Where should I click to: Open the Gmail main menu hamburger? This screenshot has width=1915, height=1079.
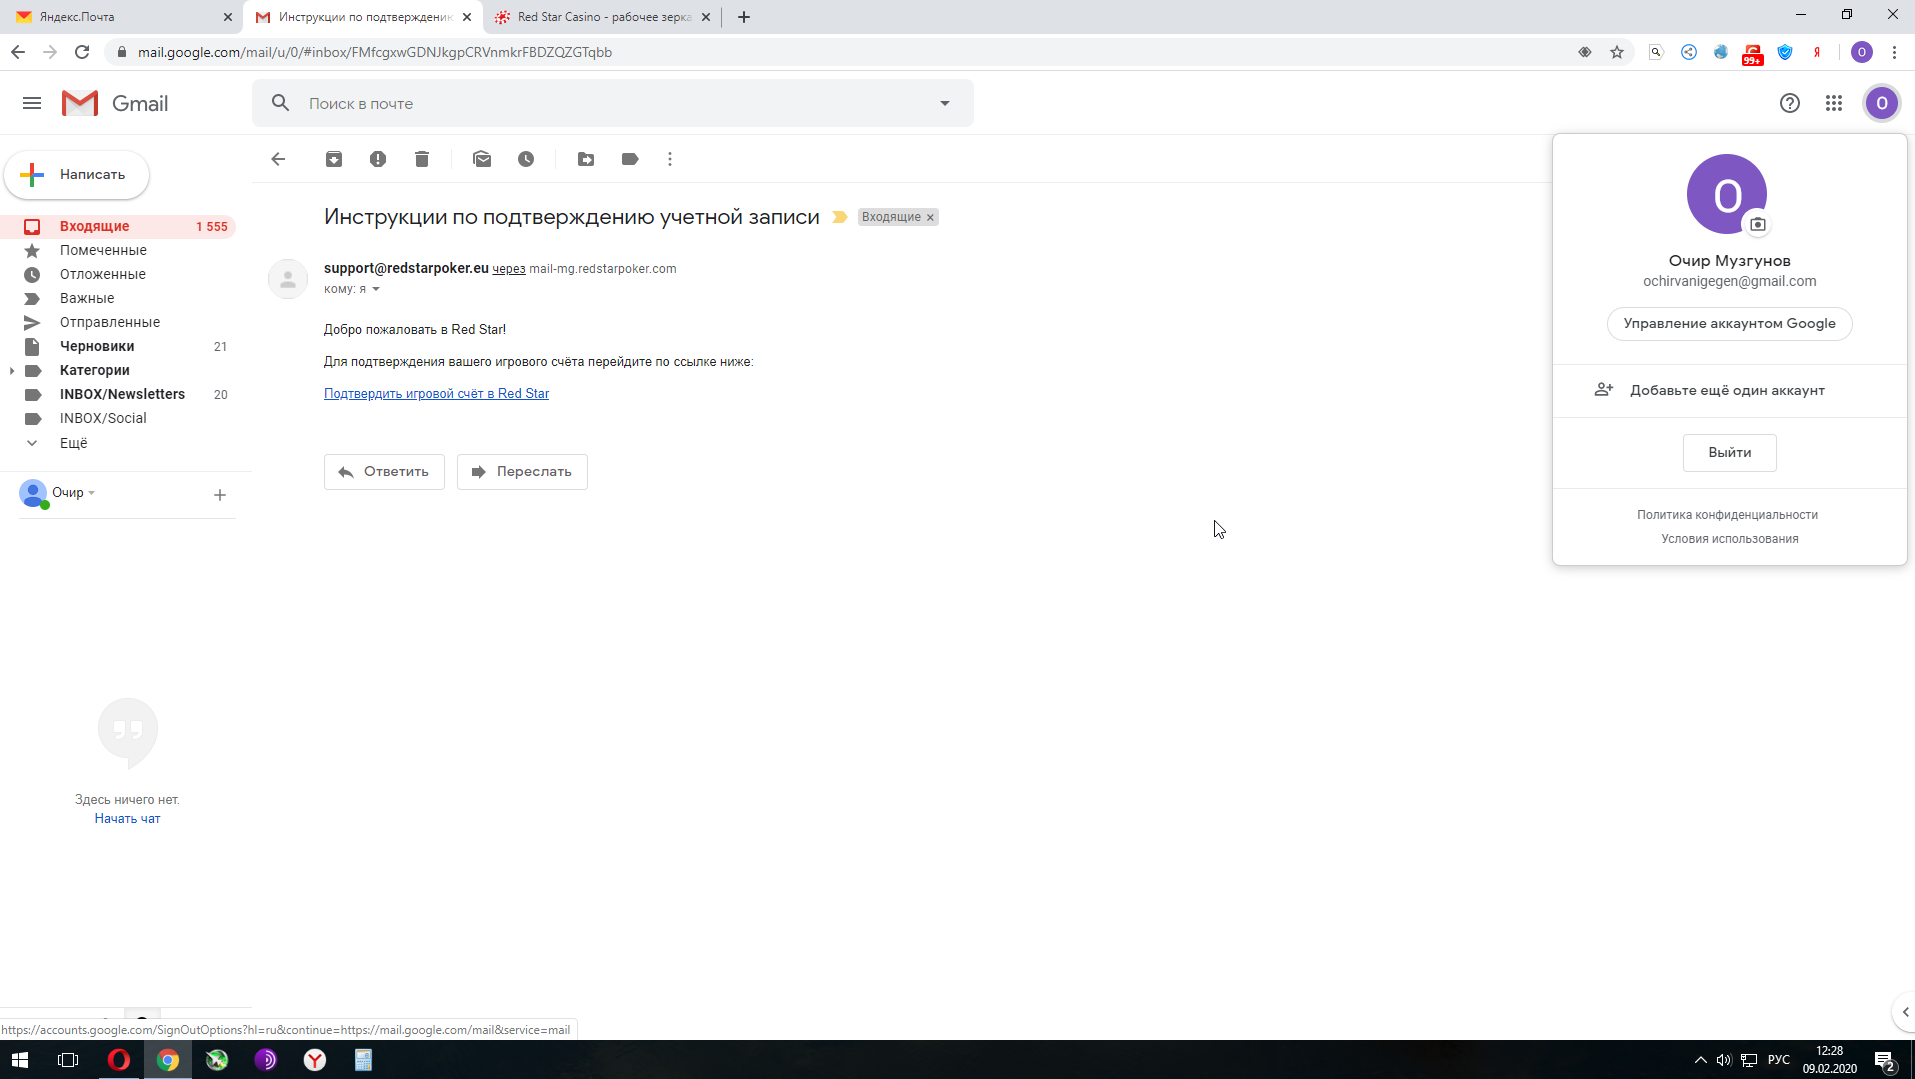32,103
